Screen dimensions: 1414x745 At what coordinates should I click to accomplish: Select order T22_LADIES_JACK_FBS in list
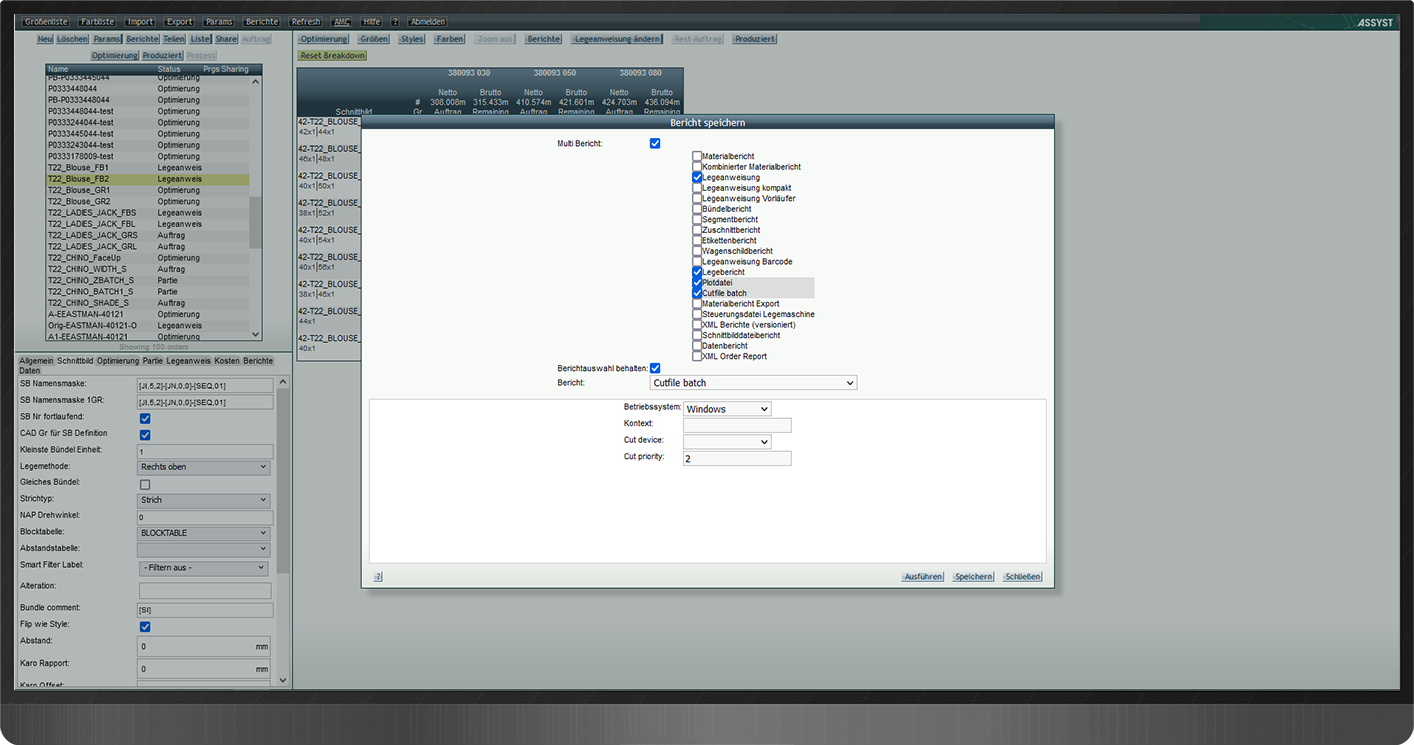point(147,213)
